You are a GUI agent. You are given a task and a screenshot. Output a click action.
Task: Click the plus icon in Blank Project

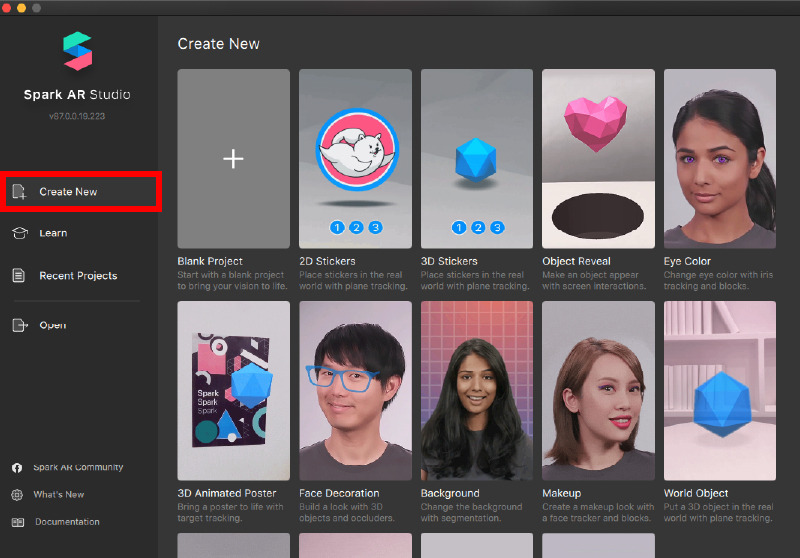coord(233,159)
